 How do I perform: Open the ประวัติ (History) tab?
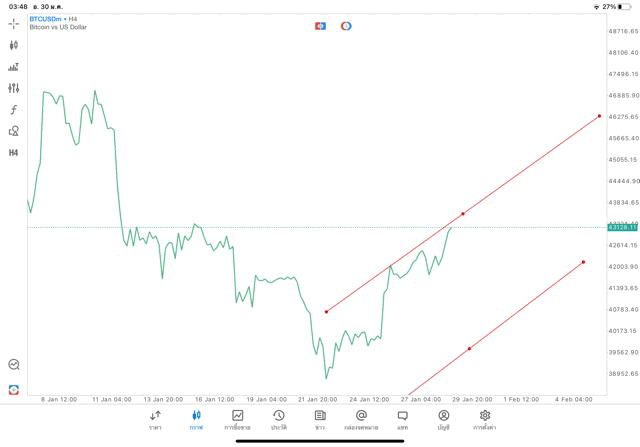pyautogui.click(x=278, y=419)
